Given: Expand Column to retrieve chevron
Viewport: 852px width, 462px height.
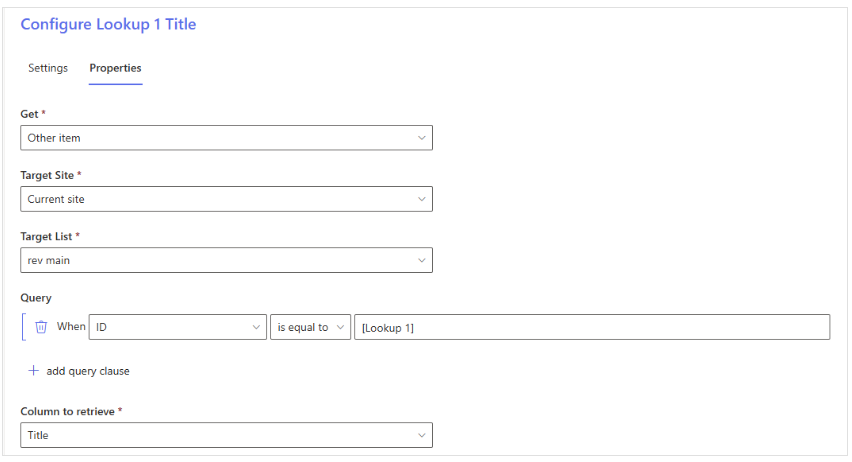Looking at the screenshot, I should (421, 435).
